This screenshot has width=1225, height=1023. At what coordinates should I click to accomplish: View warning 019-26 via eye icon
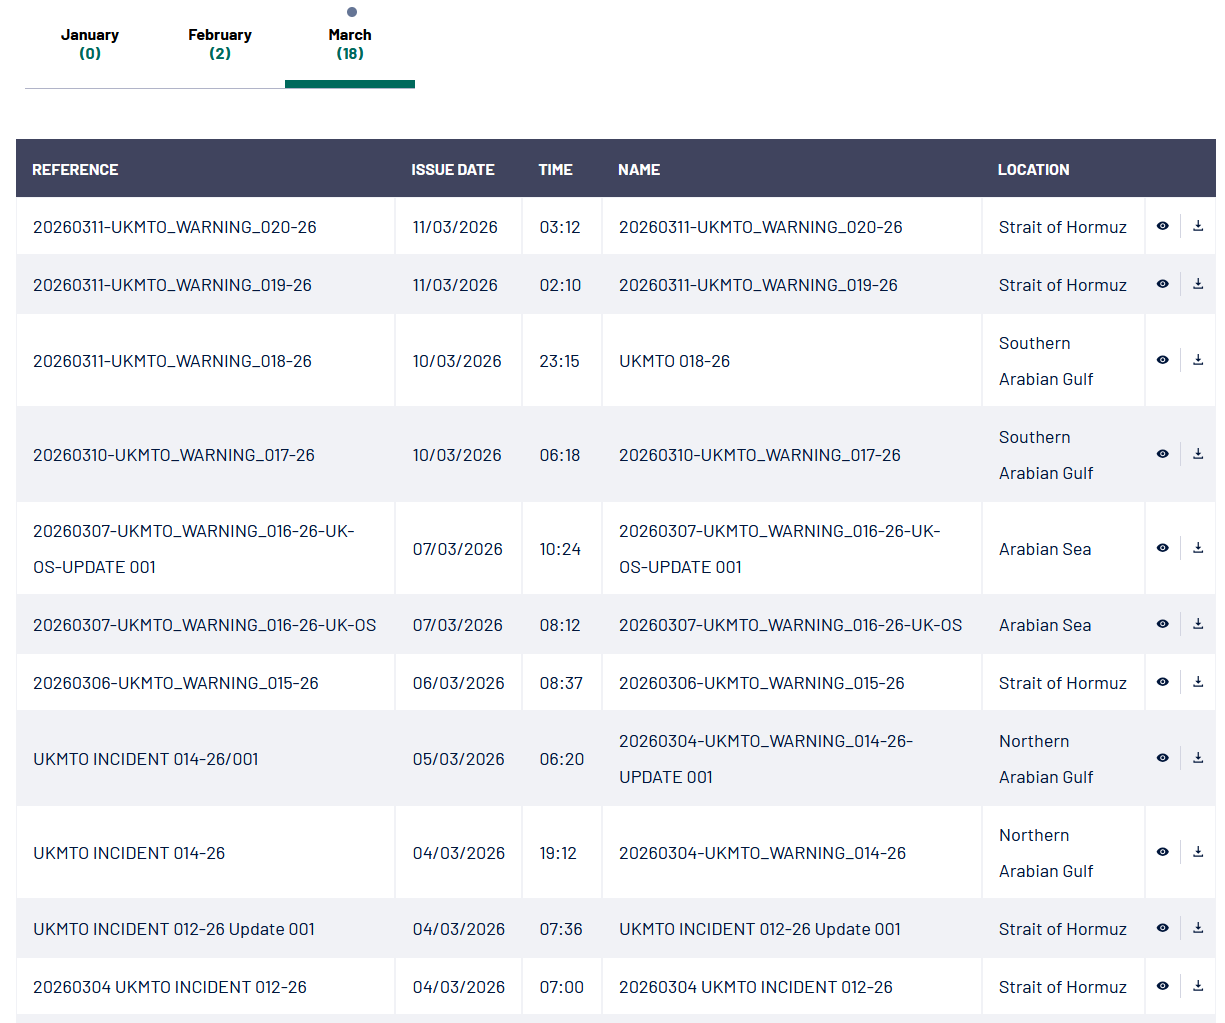pos(1162,284)
